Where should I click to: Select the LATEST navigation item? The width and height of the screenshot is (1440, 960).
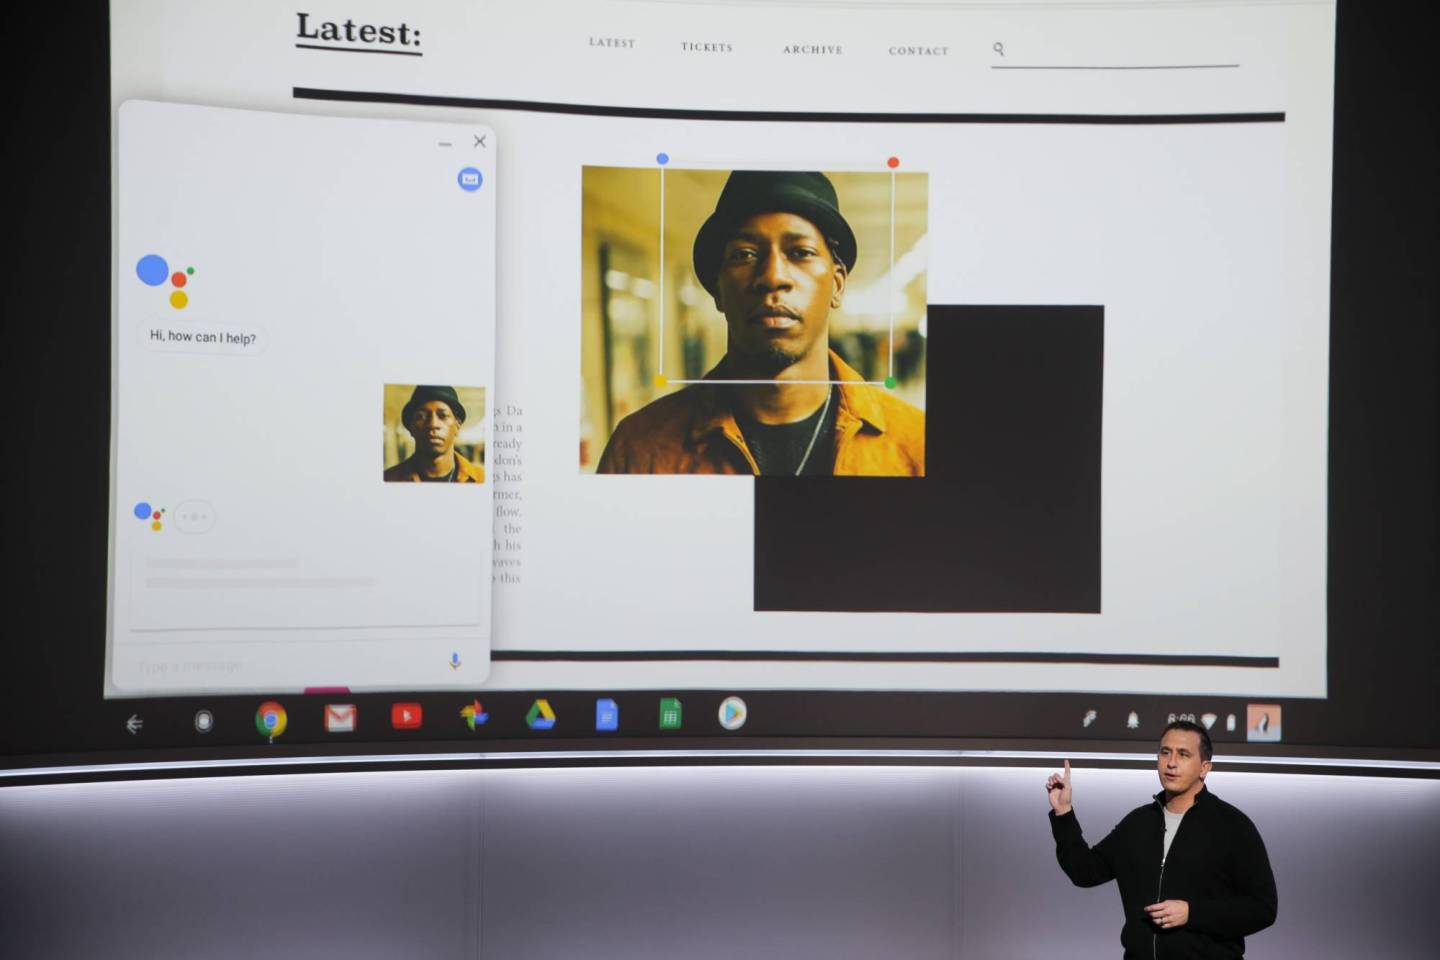[613, 45]
